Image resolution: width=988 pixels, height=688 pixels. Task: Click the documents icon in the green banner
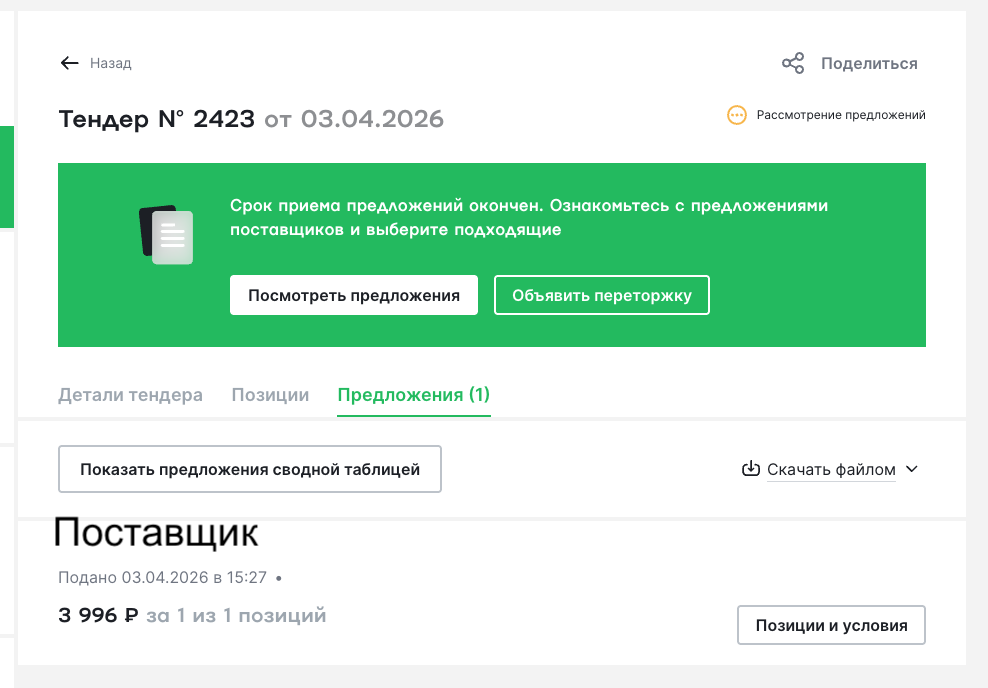pos(166,234)
